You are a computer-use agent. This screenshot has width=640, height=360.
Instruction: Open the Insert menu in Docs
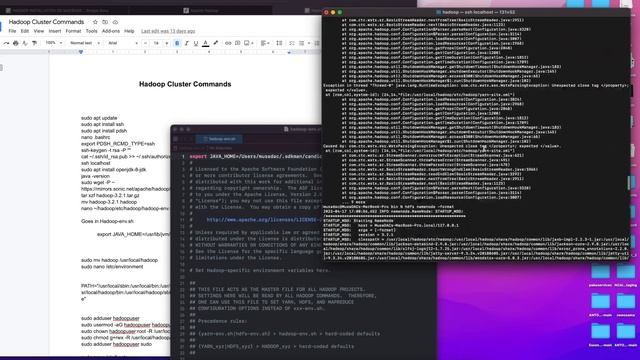(x=55, y=31)
